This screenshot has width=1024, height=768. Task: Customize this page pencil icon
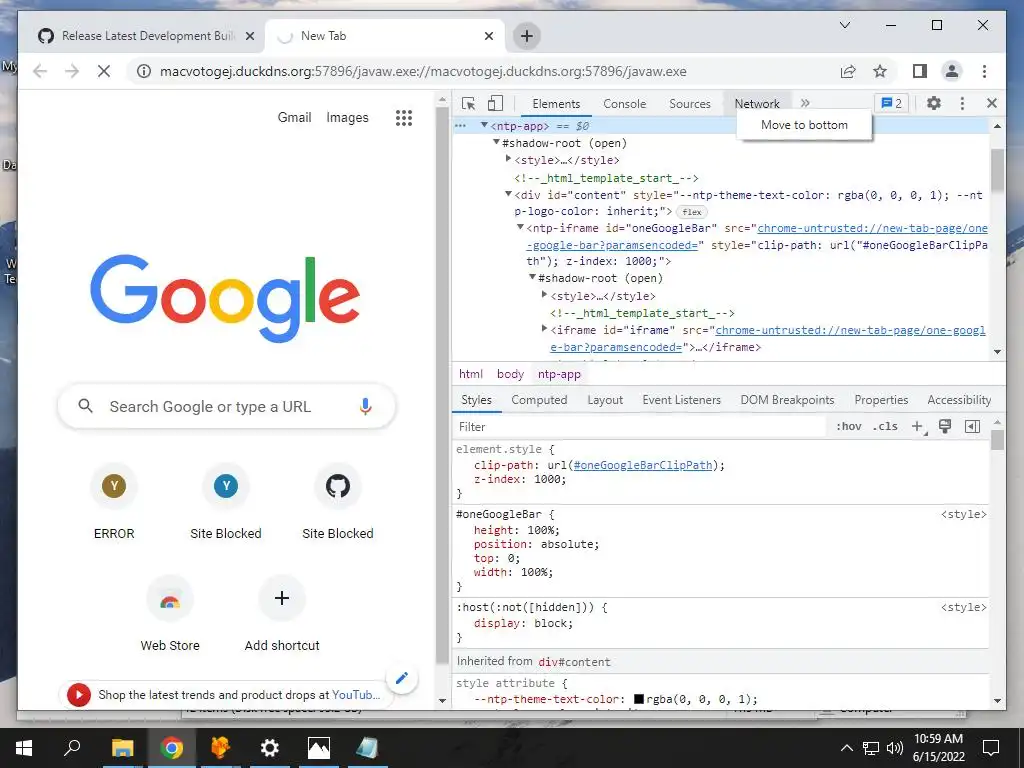402,678
